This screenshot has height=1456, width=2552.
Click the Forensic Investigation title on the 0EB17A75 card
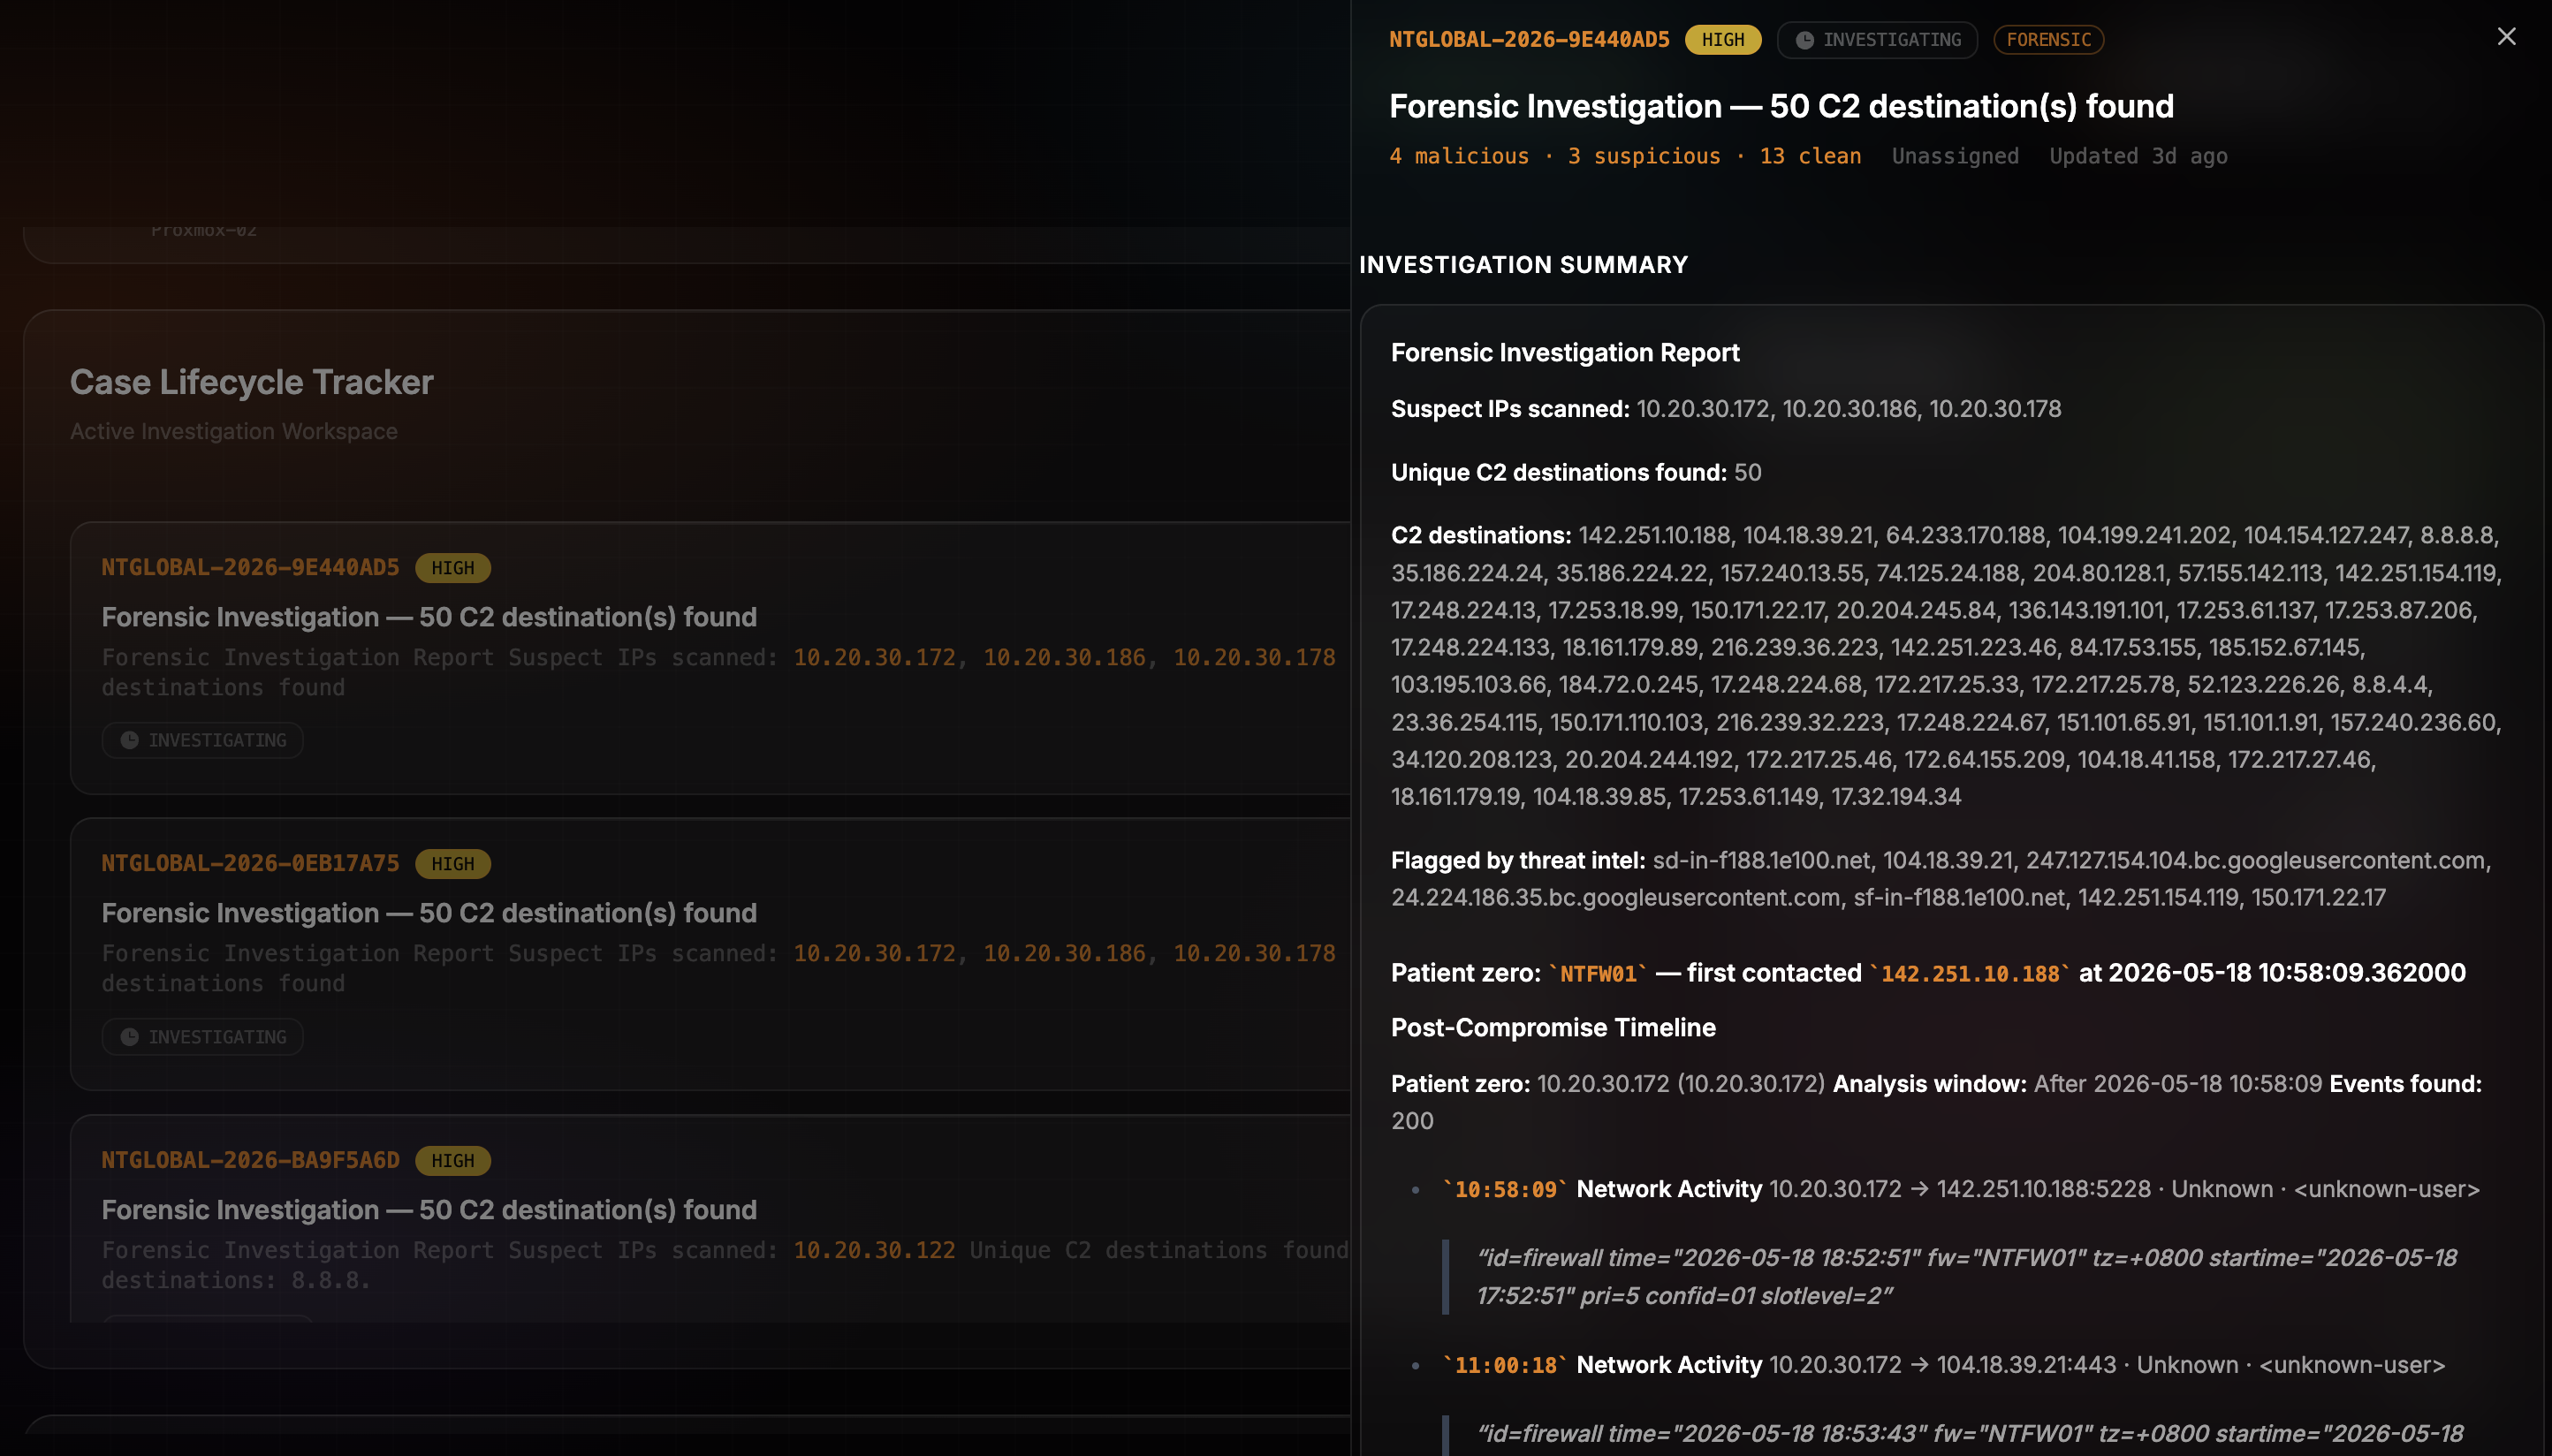pos(429,913)
